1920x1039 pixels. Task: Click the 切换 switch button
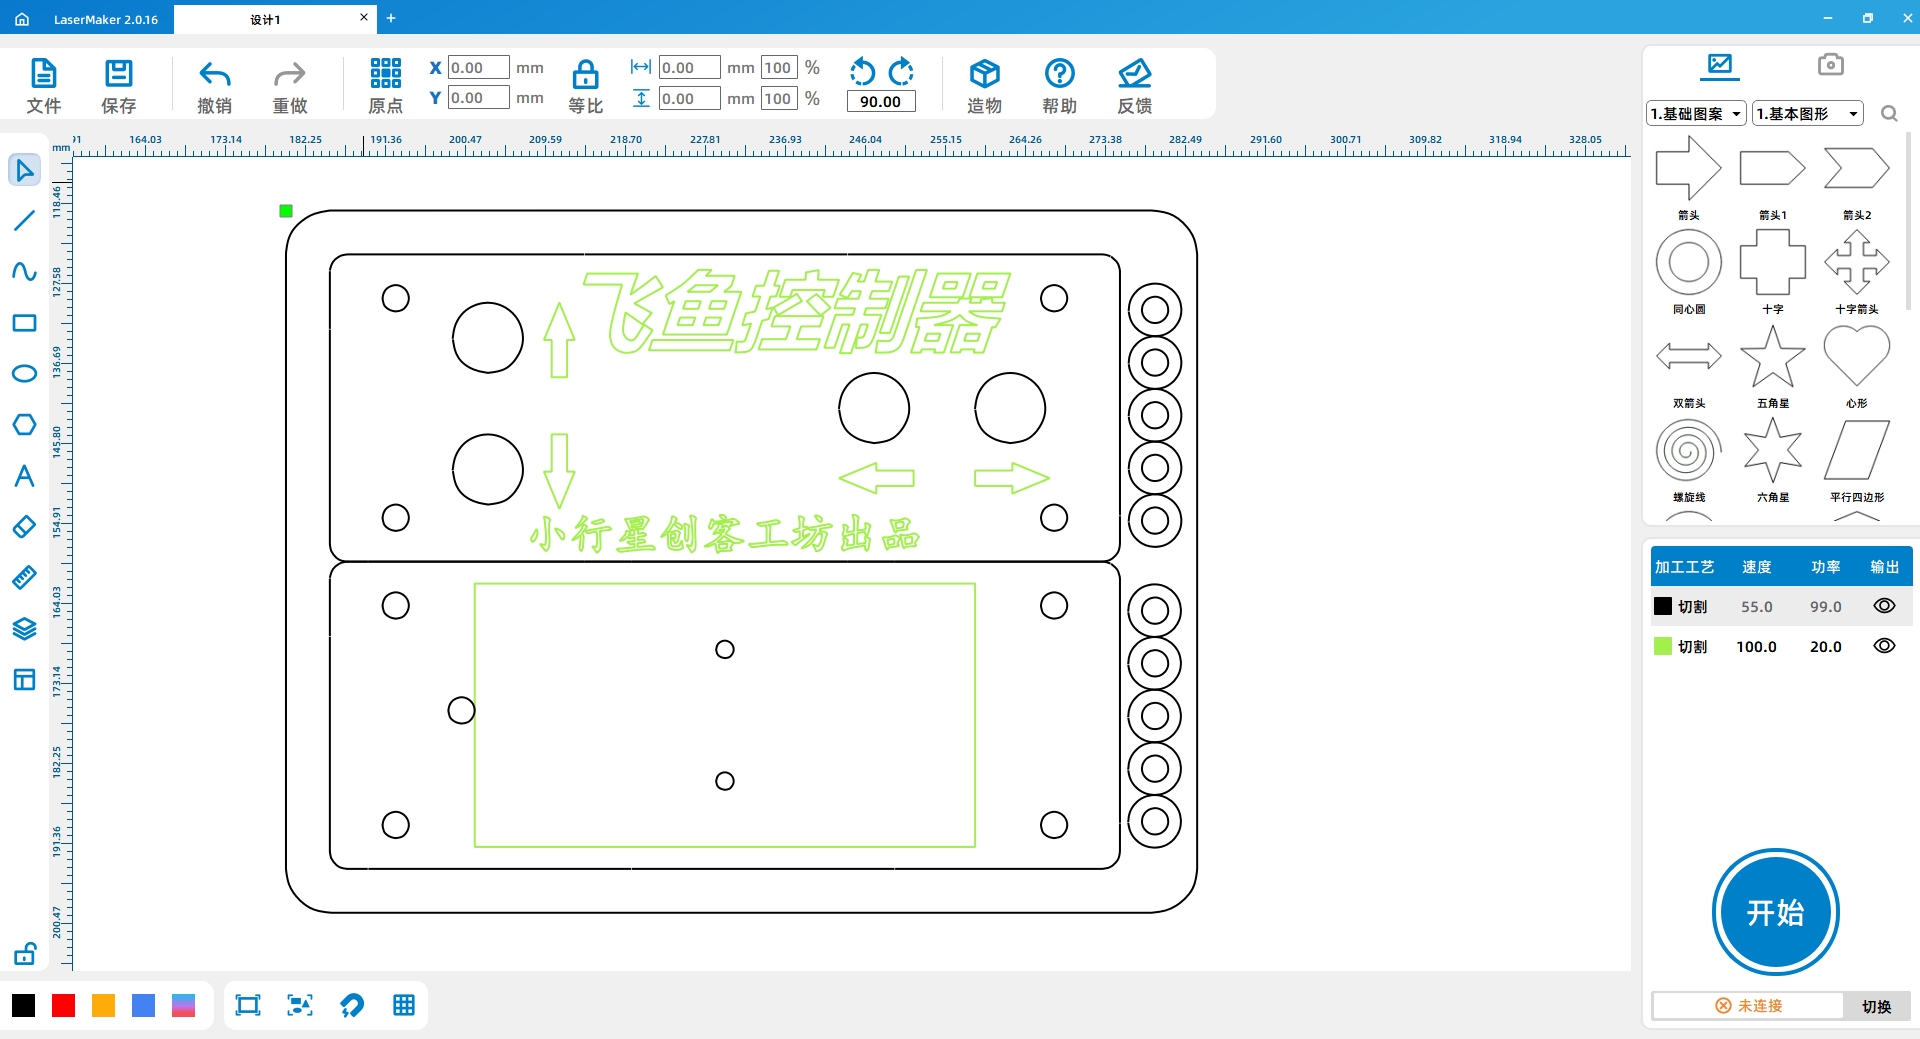coord(1876,1006)
